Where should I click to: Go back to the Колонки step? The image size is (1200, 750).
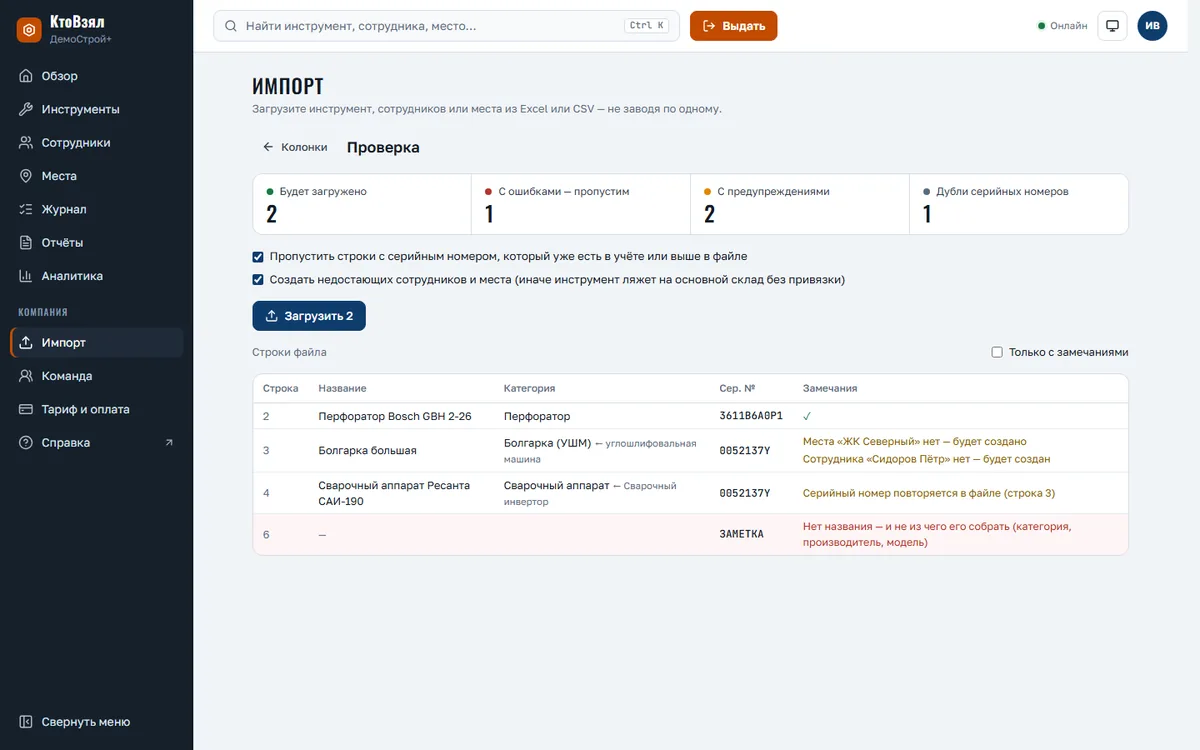pos(295,147)
